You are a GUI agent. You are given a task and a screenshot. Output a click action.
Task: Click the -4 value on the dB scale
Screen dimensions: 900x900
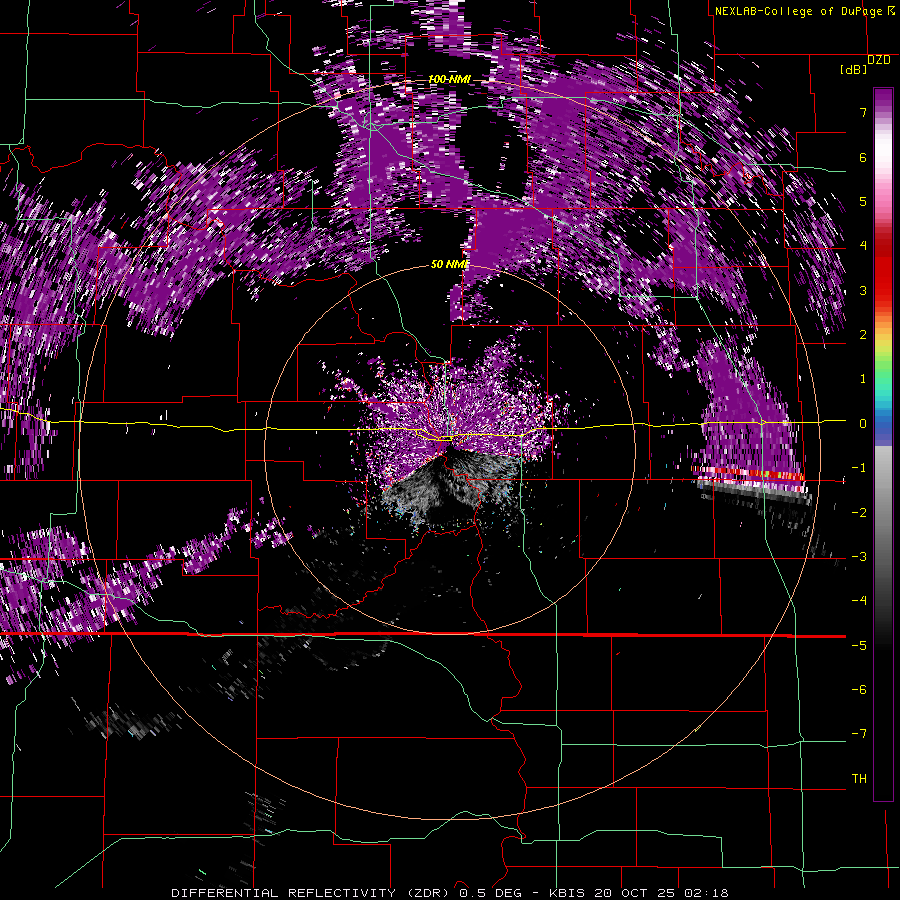tap(859, 601)
